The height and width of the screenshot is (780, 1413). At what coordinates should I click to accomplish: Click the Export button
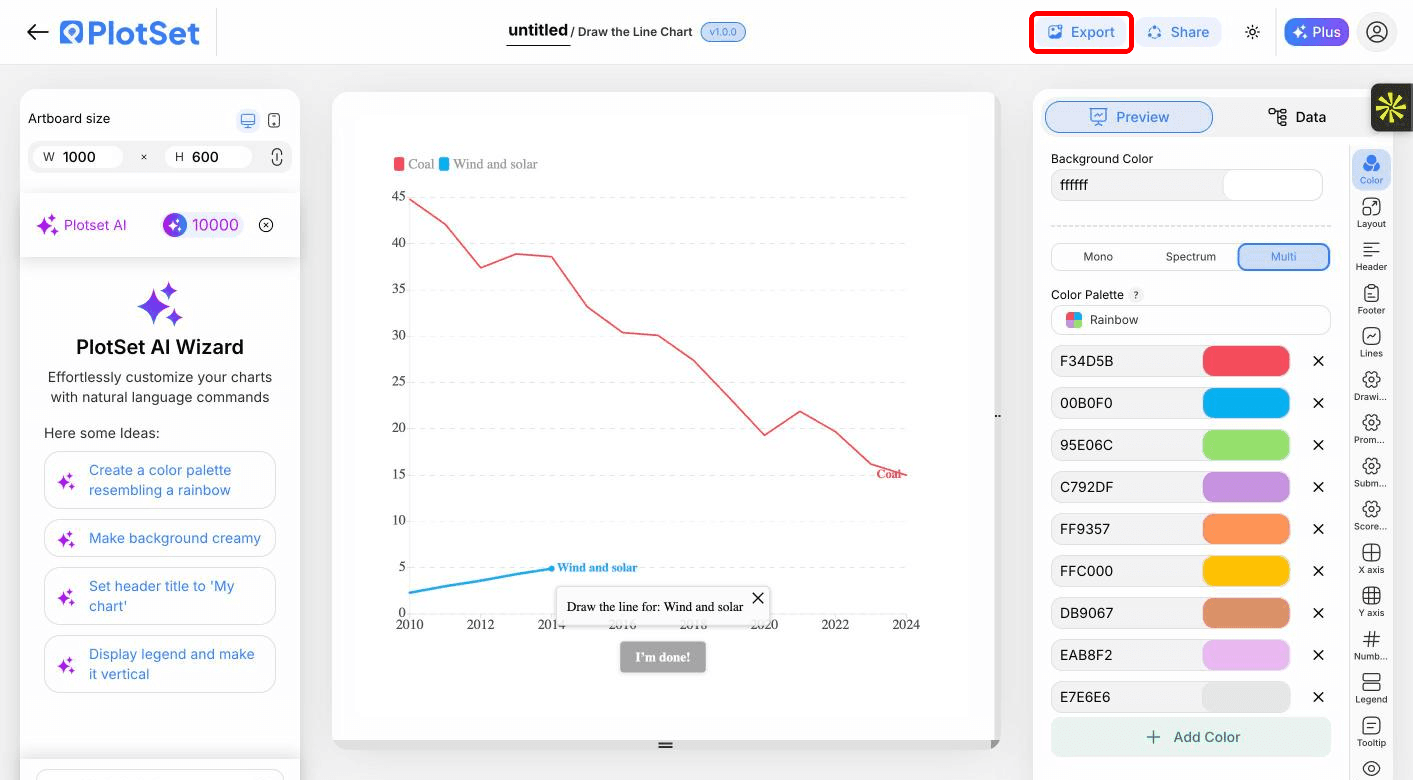coord(1081,32)
